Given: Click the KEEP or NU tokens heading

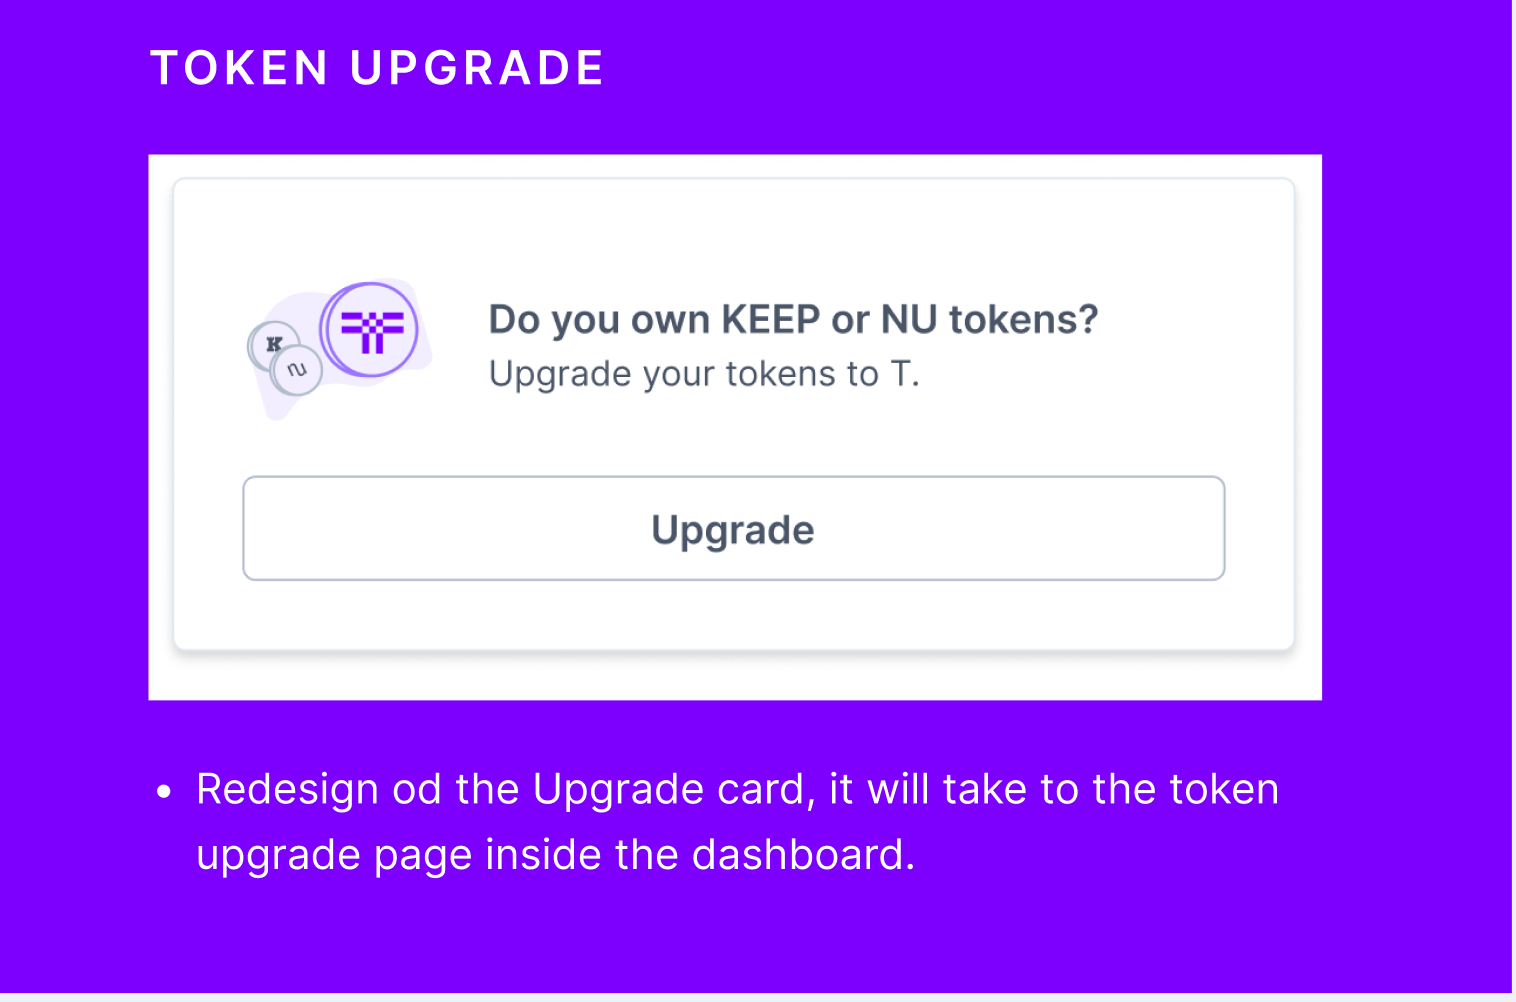Looking at the screenshot, I should 792,318.
